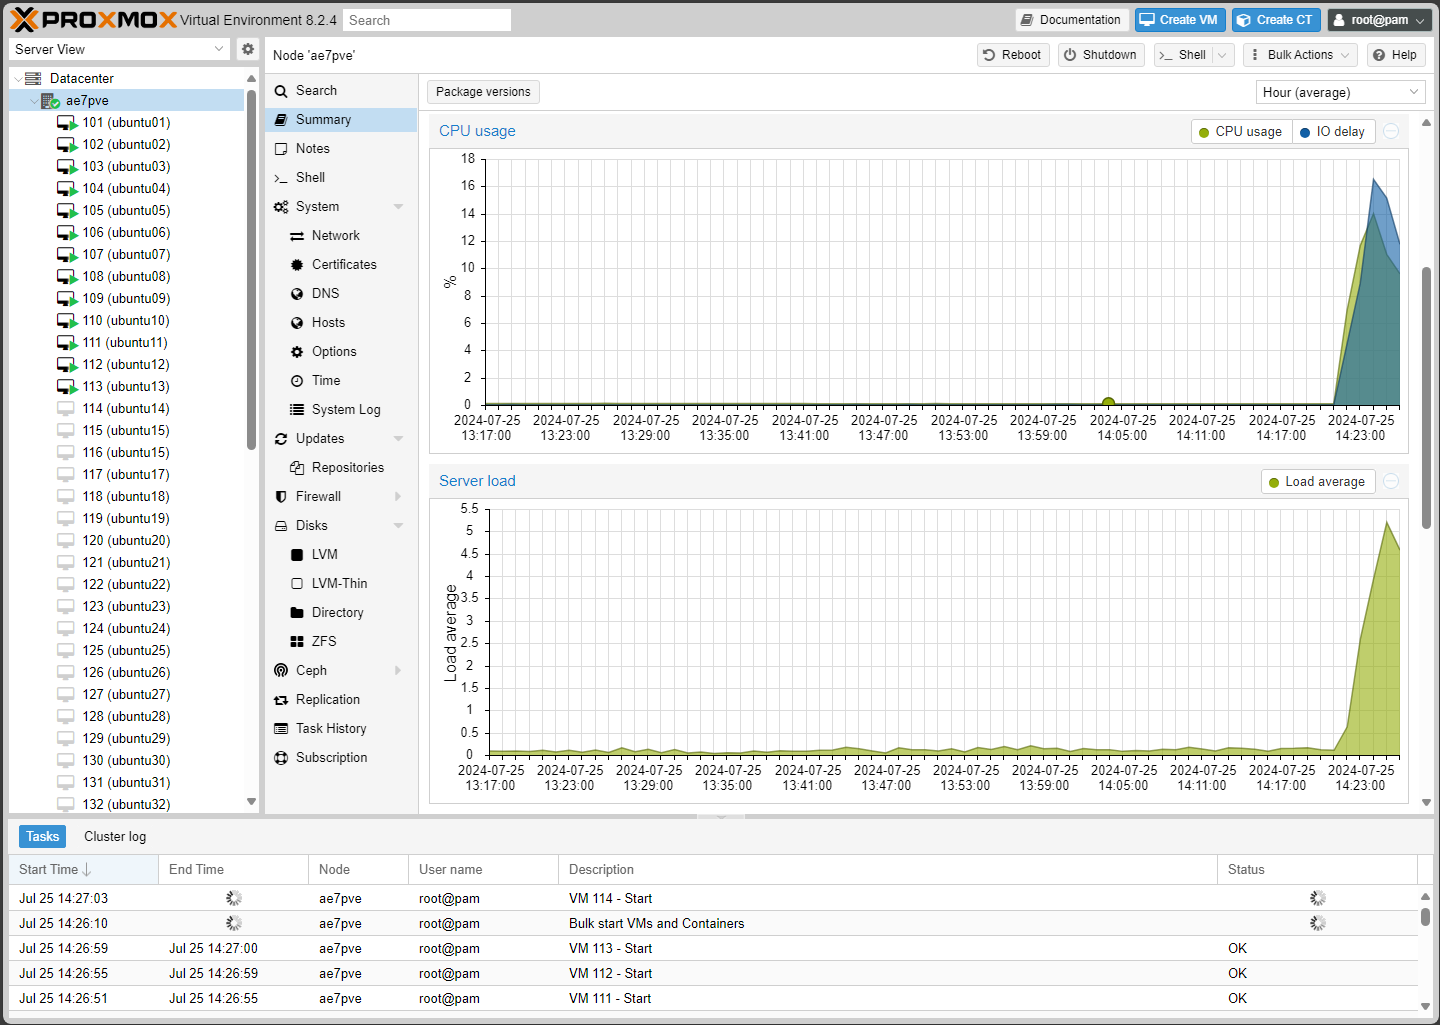Collapse the CPU usage panel

click(x=1391, y=131)
